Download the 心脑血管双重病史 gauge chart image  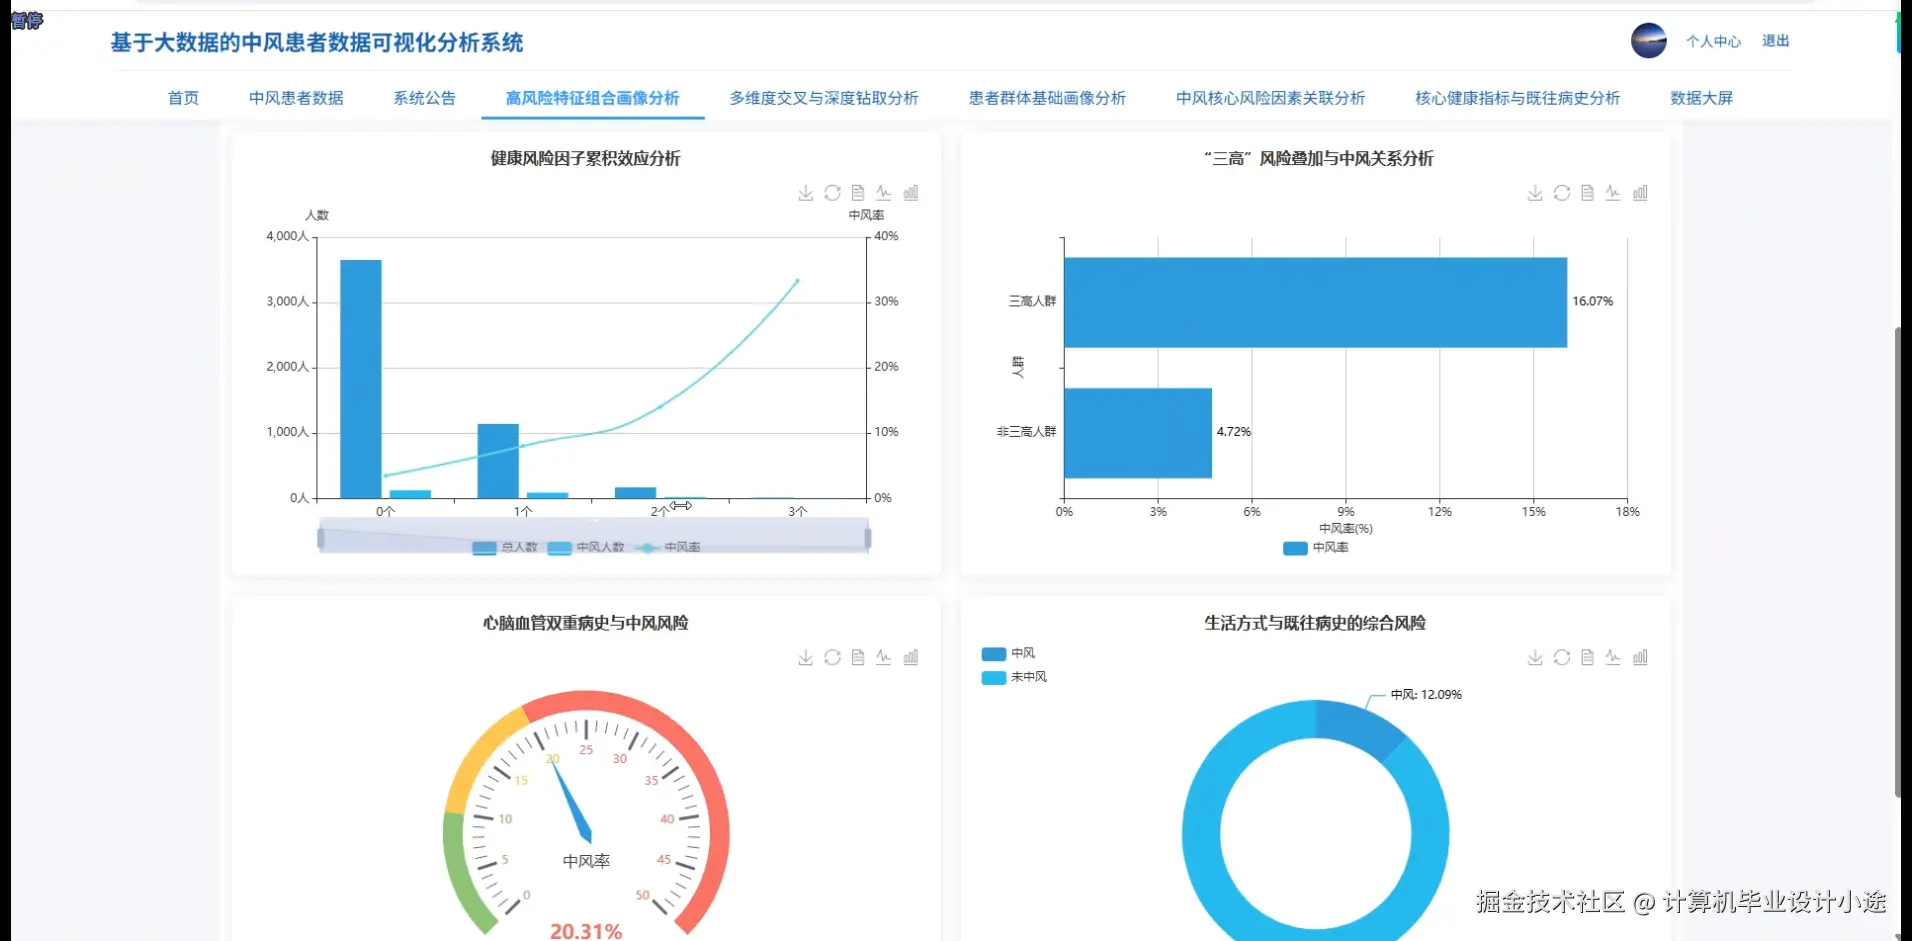pos(805,657)
